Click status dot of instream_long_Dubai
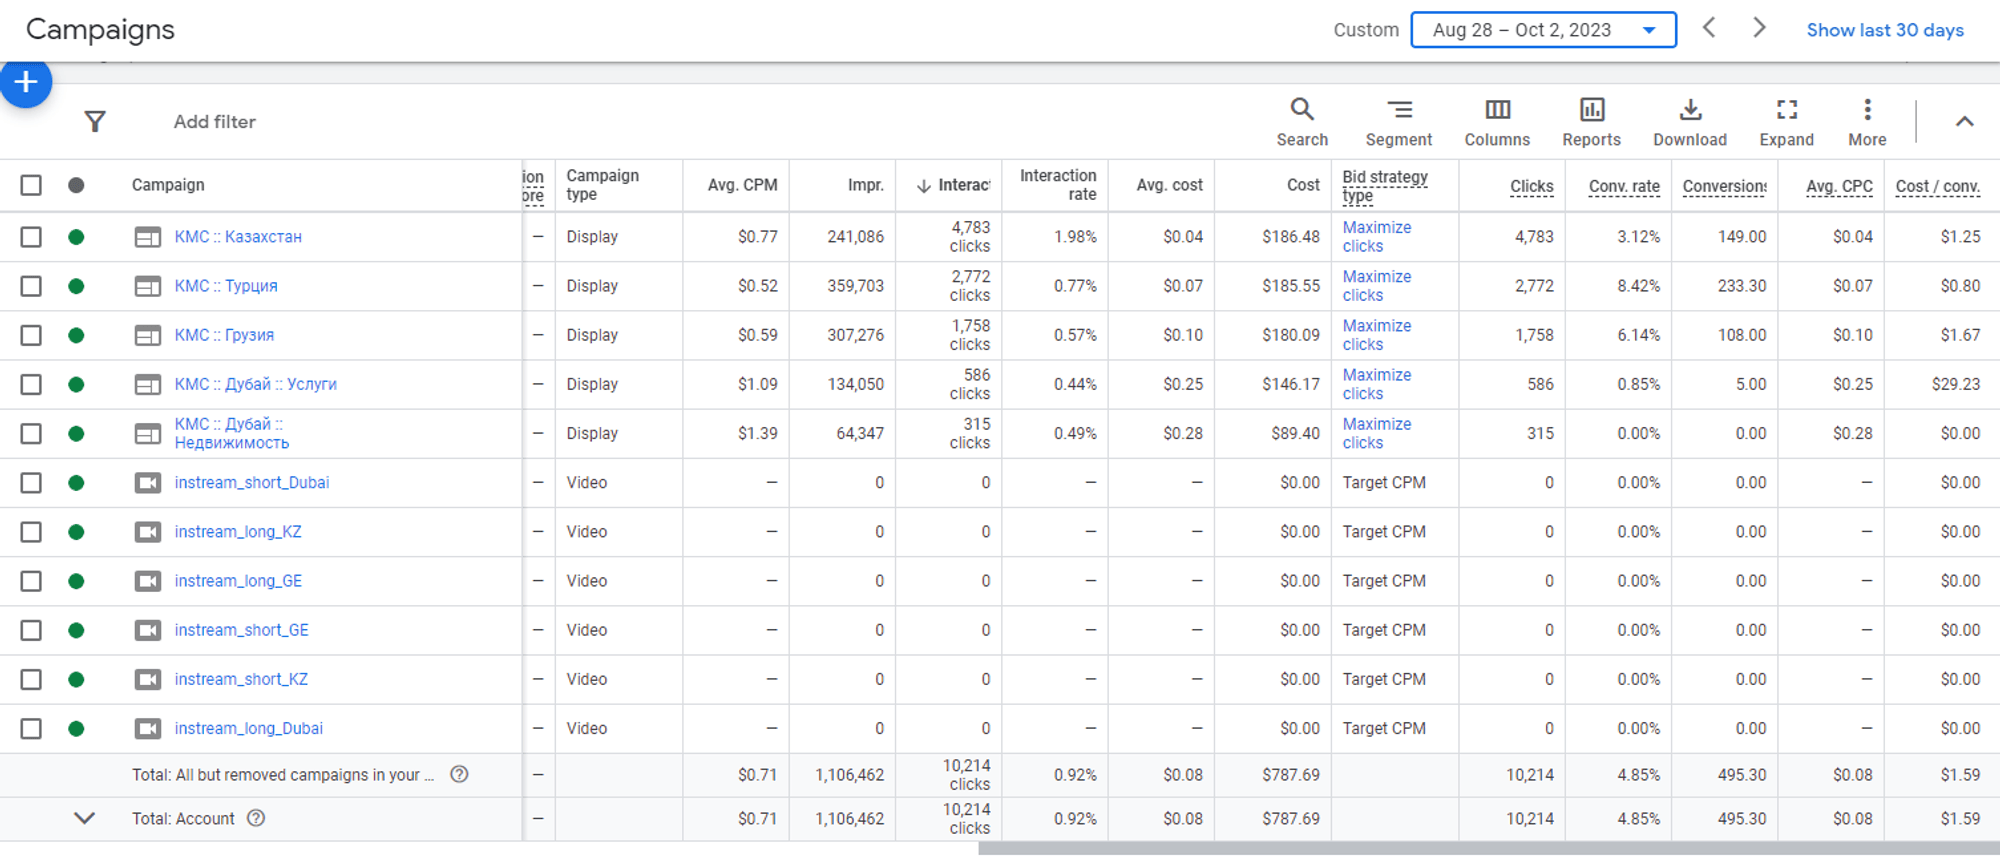 [76, 728]
